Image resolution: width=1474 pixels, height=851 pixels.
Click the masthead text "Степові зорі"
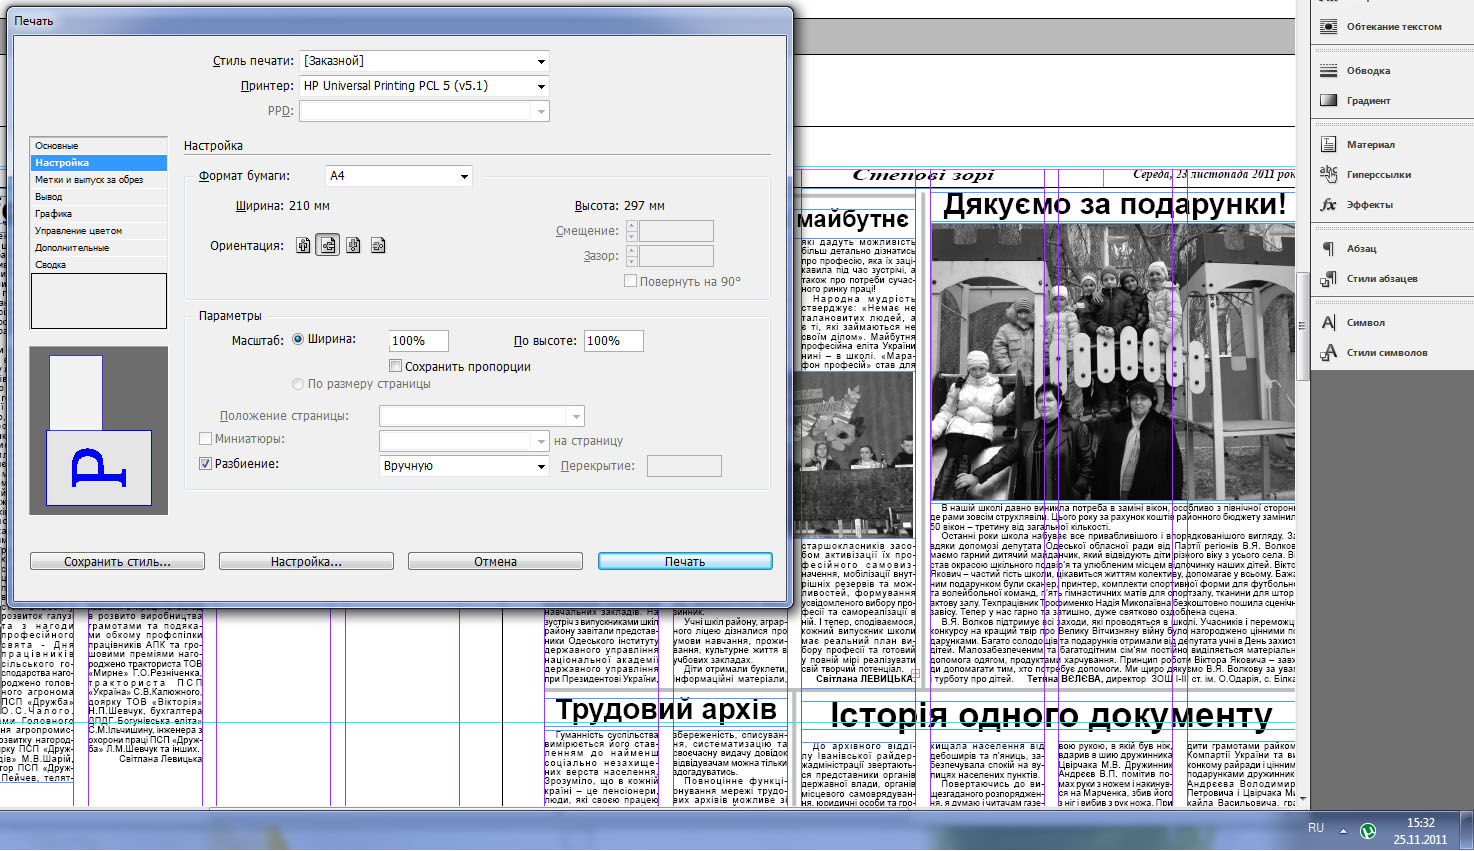[923, 175]
